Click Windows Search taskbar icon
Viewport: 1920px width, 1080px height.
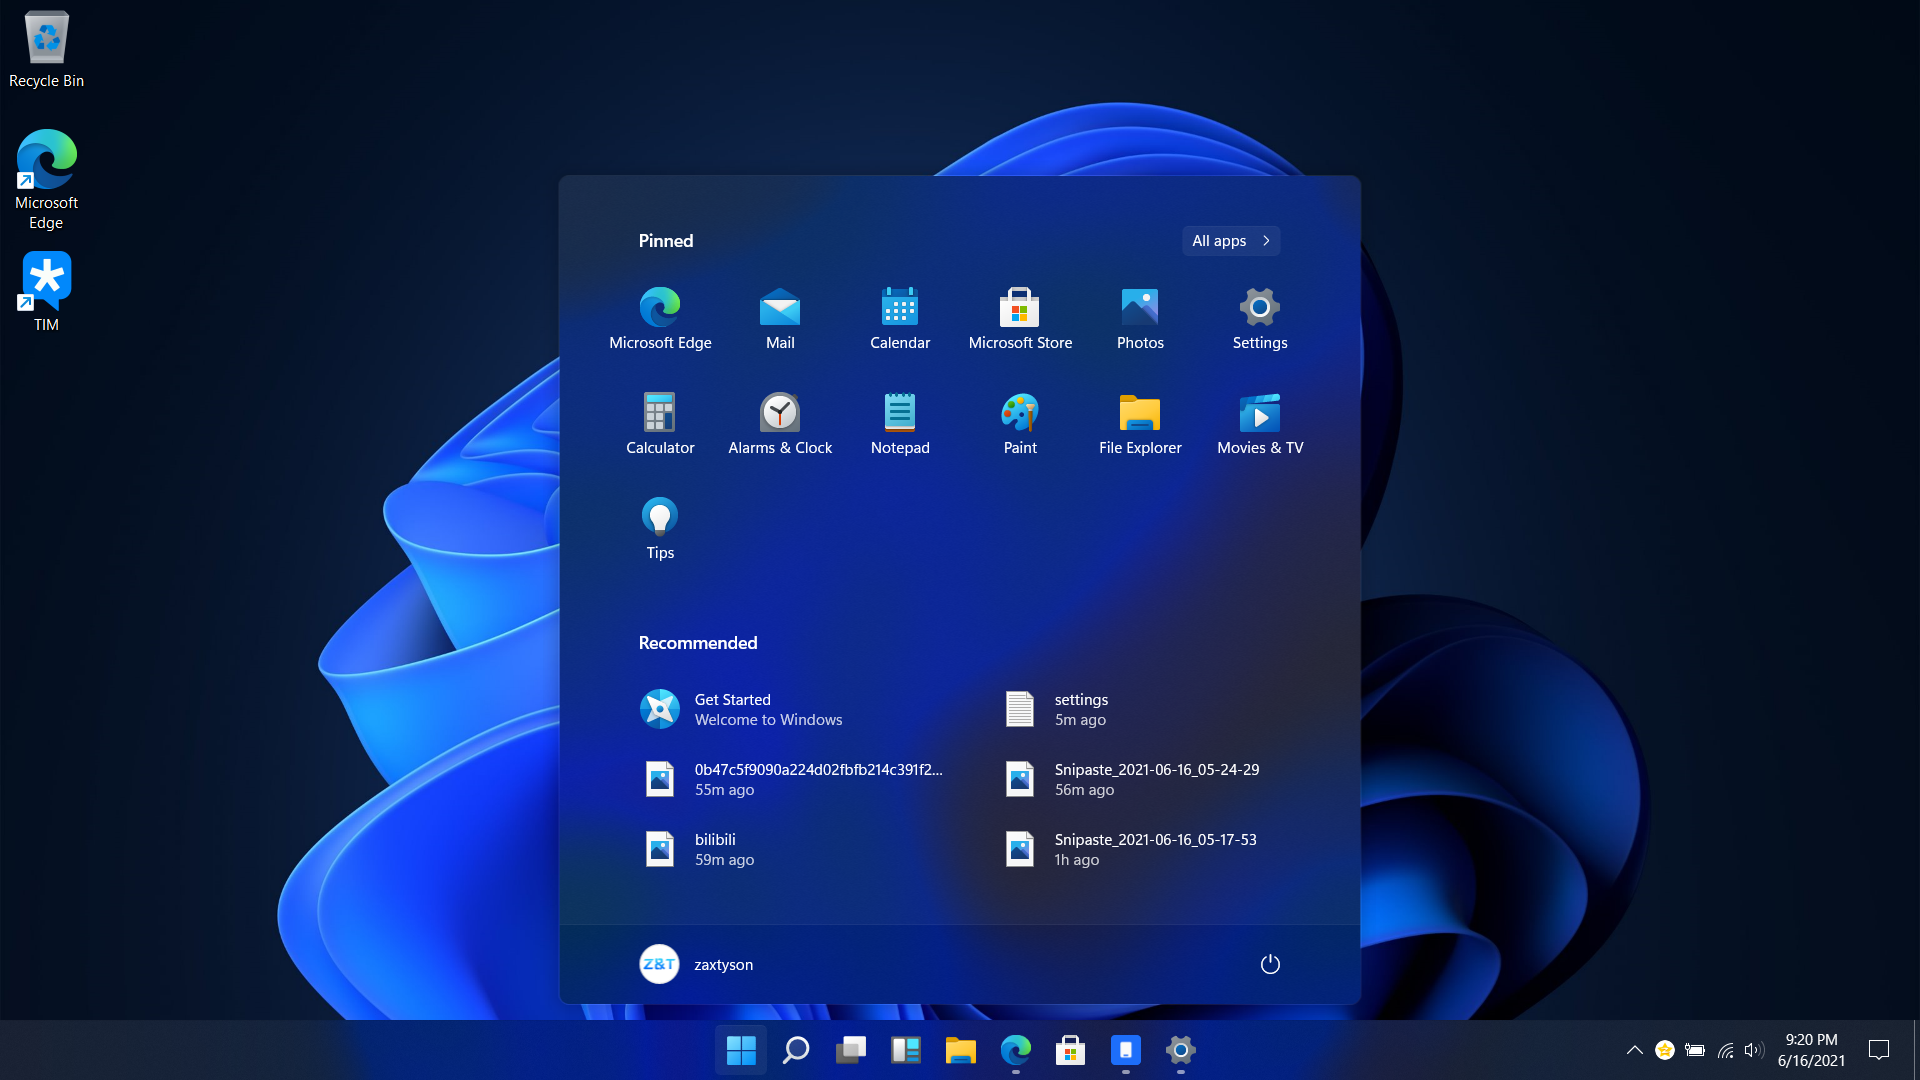coord(795,1050)
